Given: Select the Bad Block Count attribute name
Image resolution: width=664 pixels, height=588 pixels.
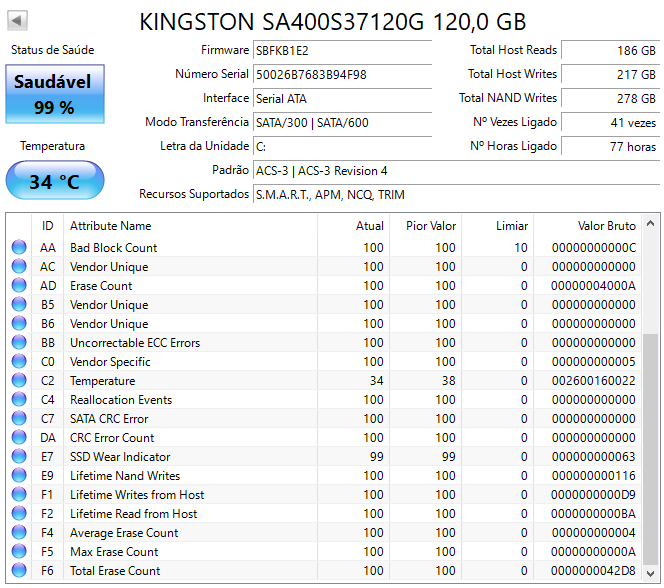Looking at the screenshot, I should pos(113,247).
